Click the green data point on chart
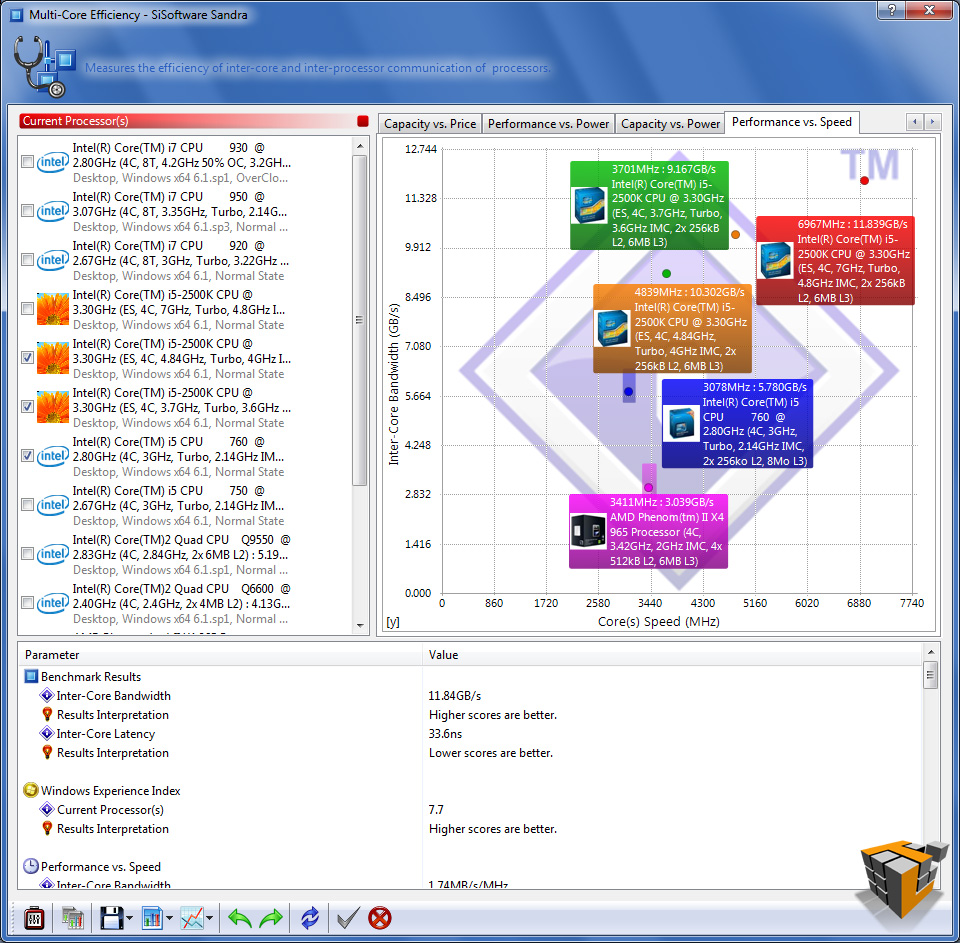The image size is (960, 943). pyautogui.click(x=667, y=274)
